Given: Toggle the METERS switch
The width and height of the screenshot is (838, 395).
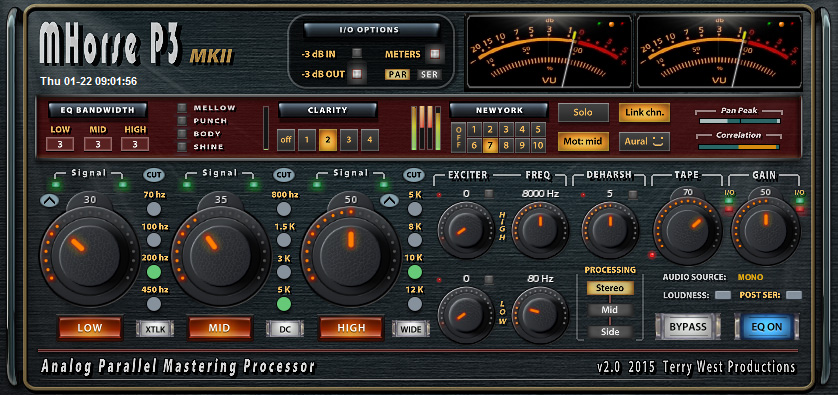Looking at the screenshot, I should tap(436, 53).
